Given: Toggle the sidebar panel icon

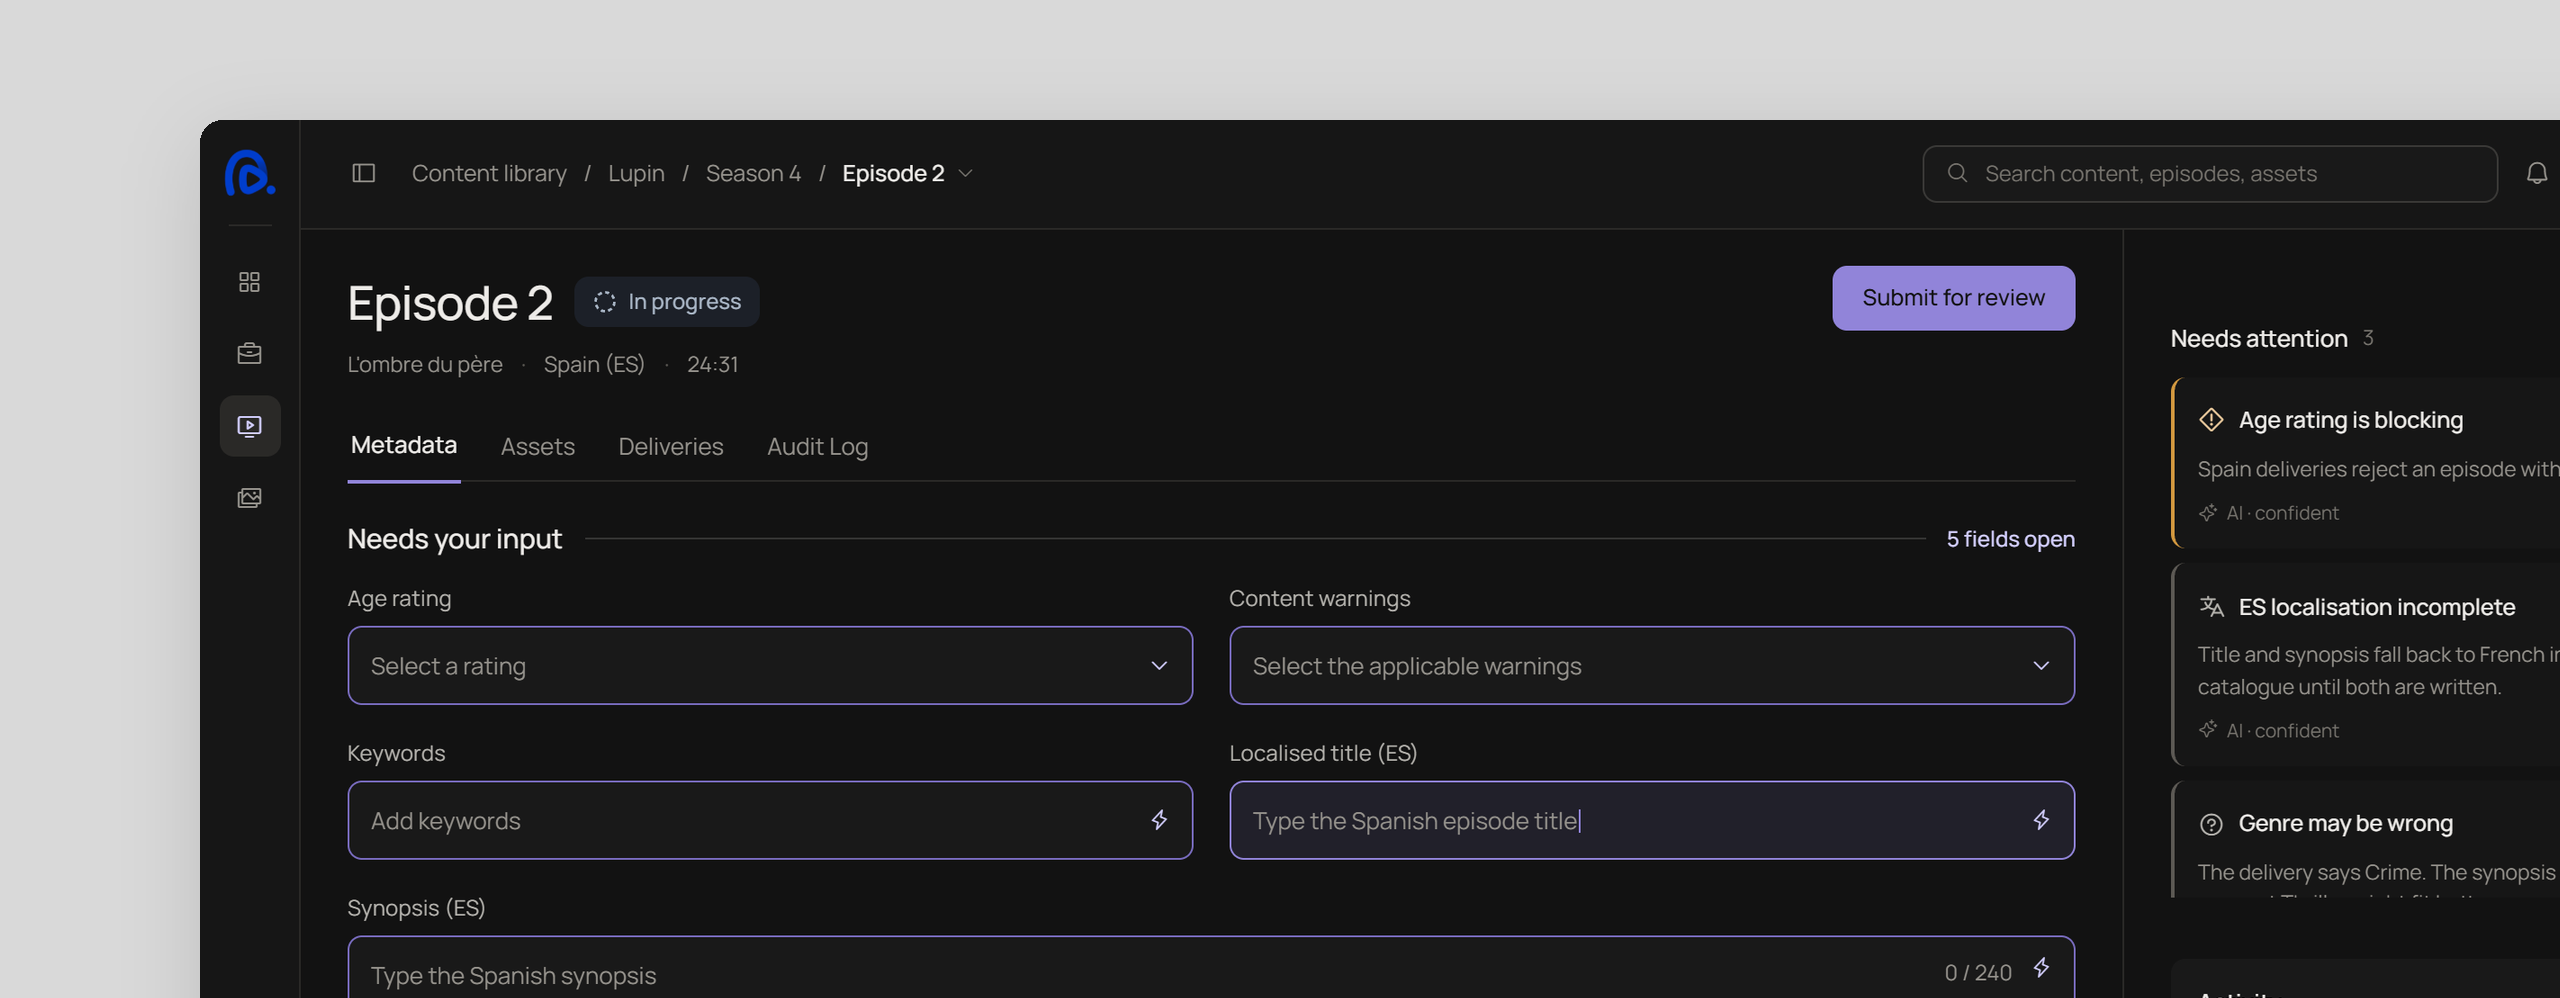Looking at the screenshot, I should pyautogui.click(x=364, y=173).
